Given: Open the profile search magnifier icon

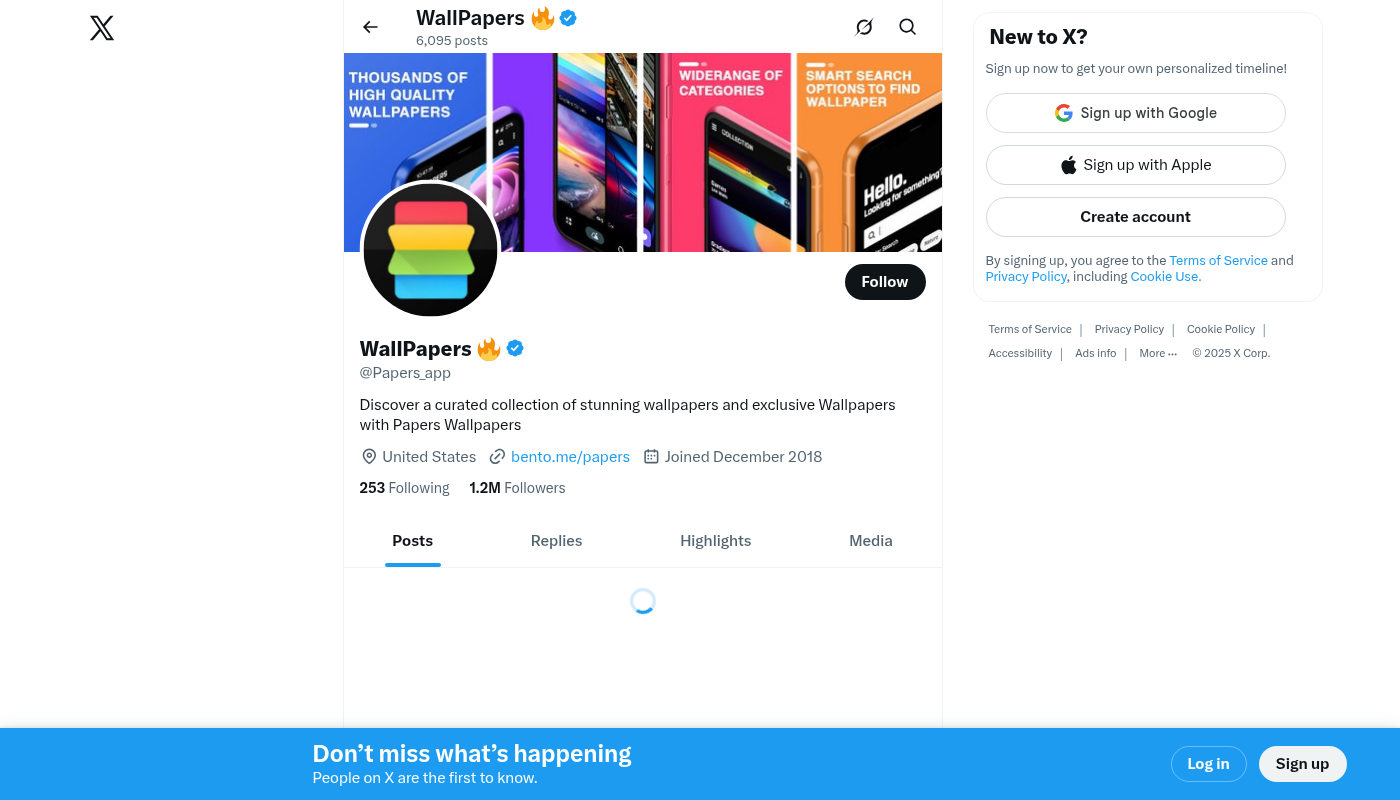Looking at the screenshot, I should pos(907,27).
